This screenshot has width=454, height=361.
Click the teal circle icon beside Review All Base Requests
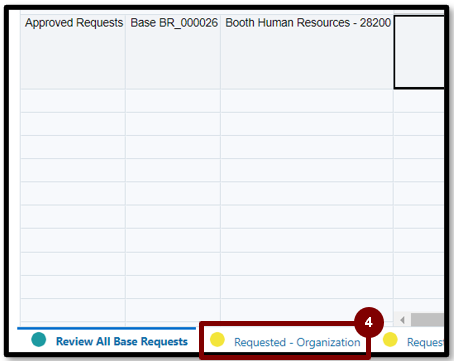39,340
